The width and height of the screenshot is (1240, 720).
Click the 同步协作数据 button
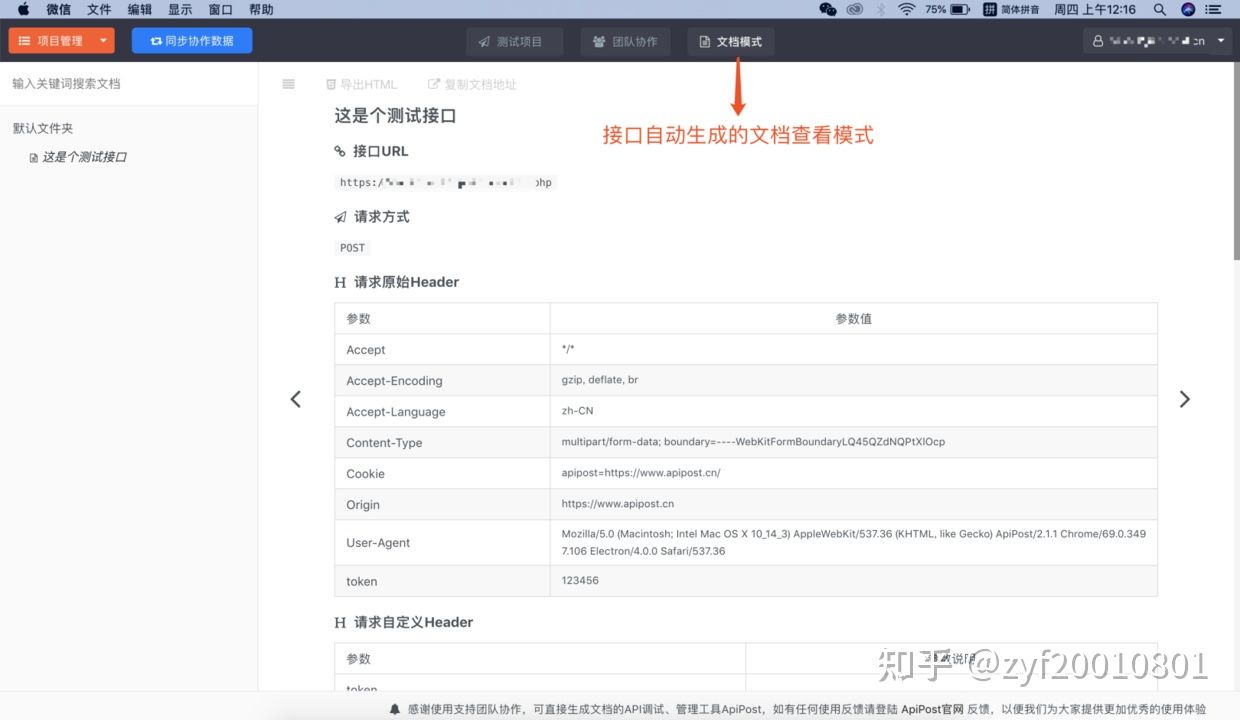192,41
